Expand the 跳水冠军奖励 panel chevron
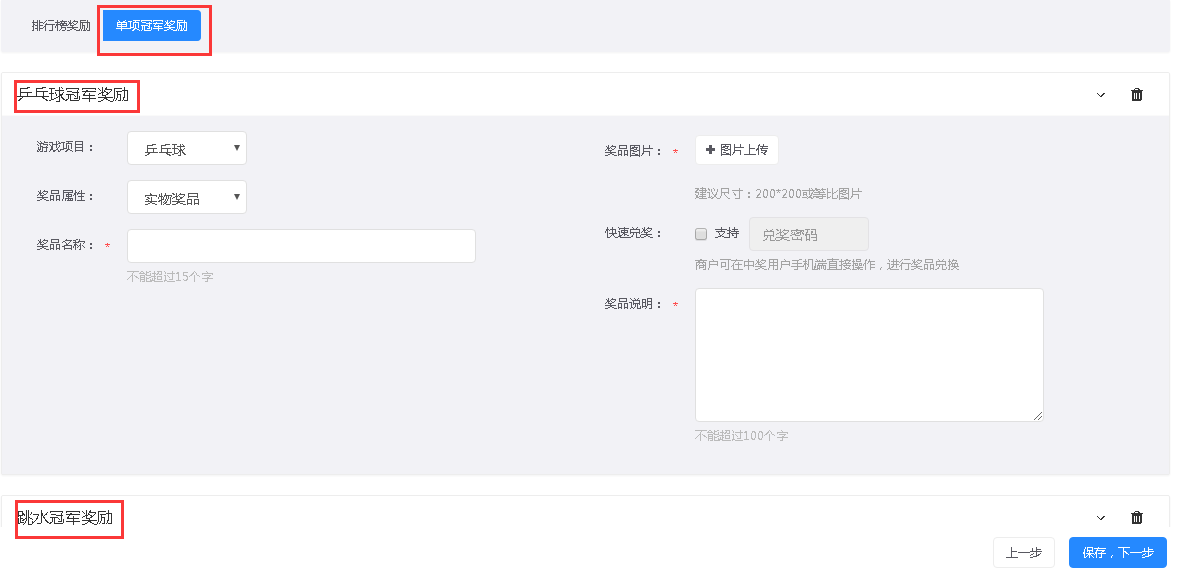The image size is (1183, 575). pos(1101,518)
